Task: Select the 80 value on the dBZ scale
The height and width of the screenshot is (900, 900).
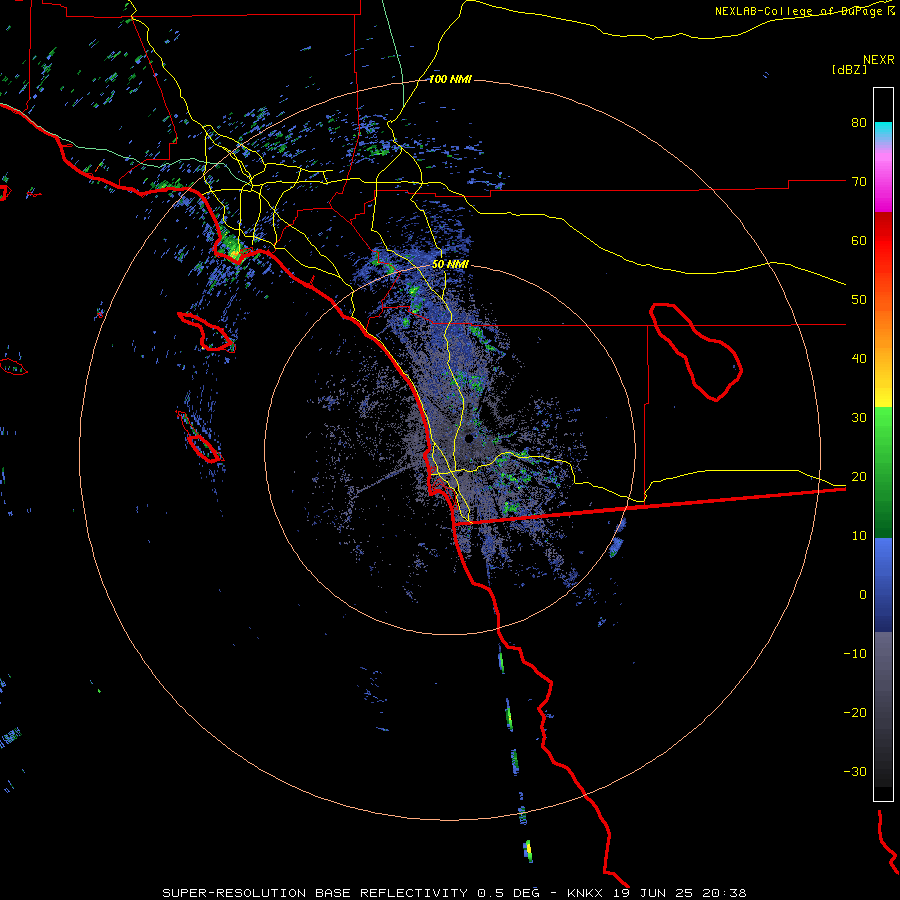Action: pos(859,122)
